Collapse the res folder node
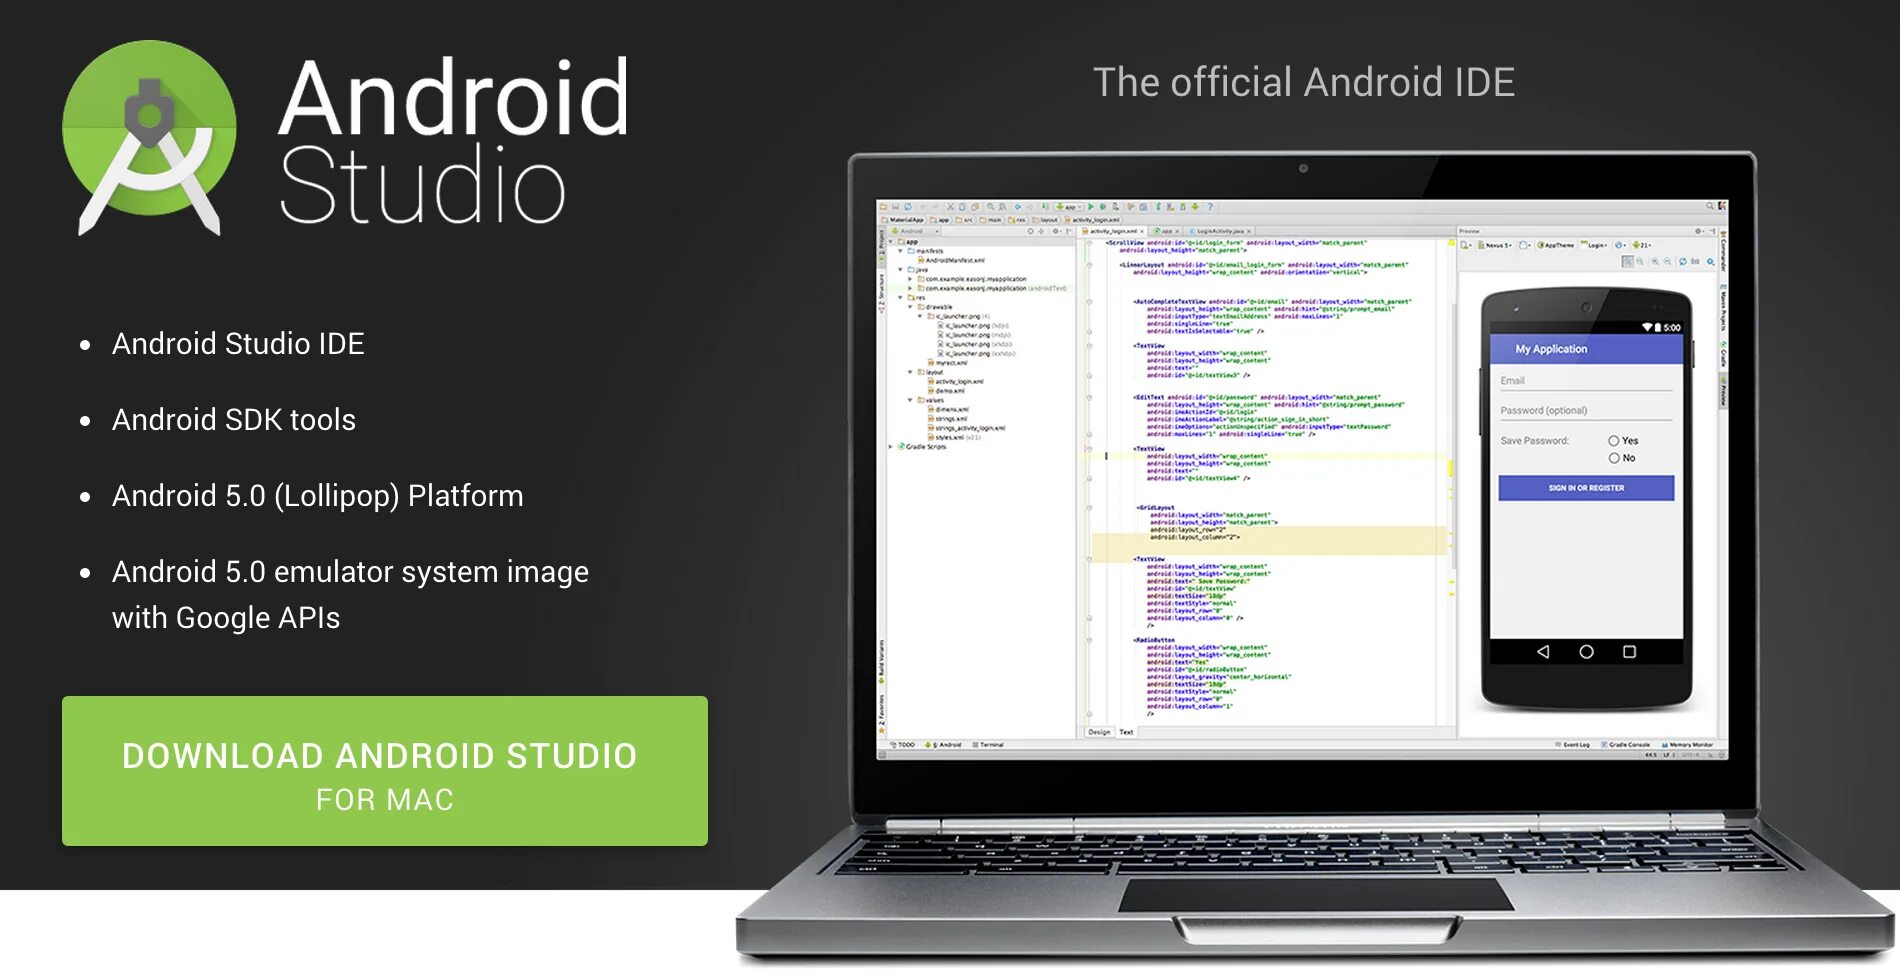1900x976 pixels. (900, 297)
